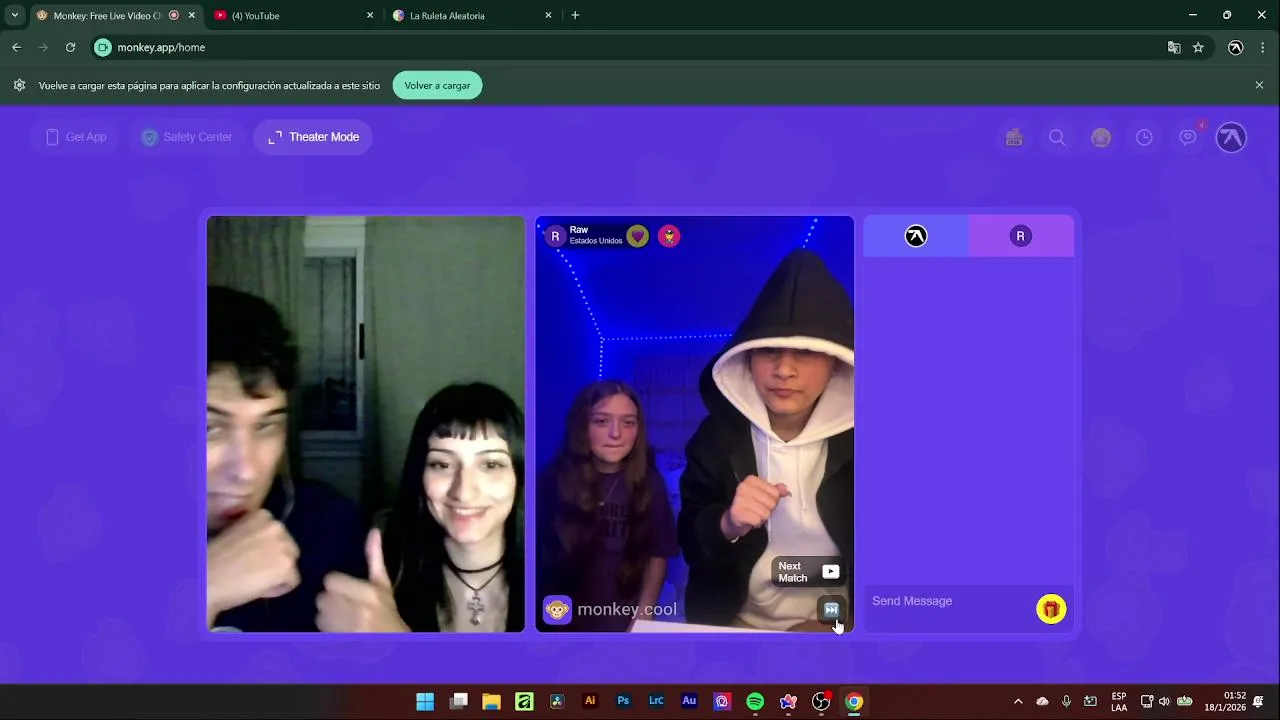Open File Explorer from taskbar
The width and height of the screenshot is (1280, 720).
pyautogui.click(x=491, y=701)
